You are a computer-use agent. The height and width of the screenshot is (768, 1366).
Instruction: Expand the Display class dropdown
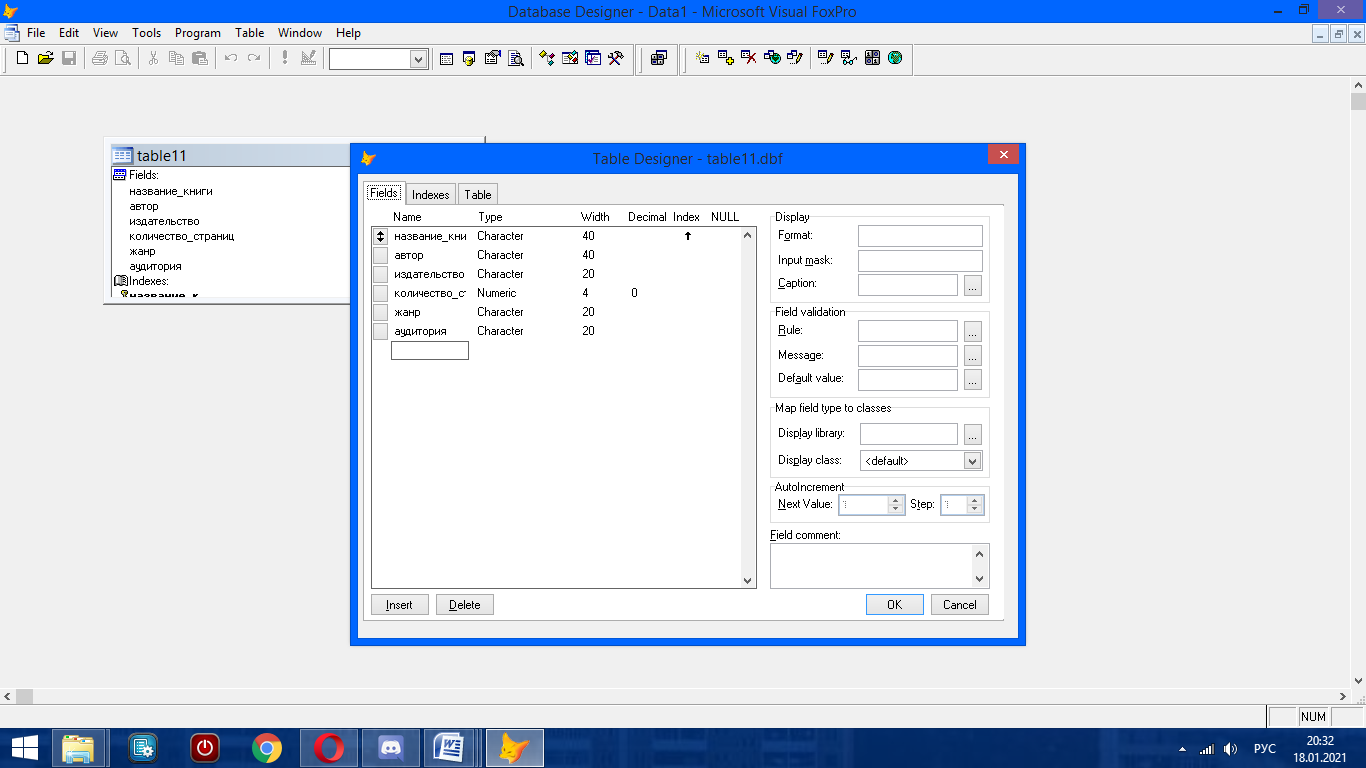972,461
